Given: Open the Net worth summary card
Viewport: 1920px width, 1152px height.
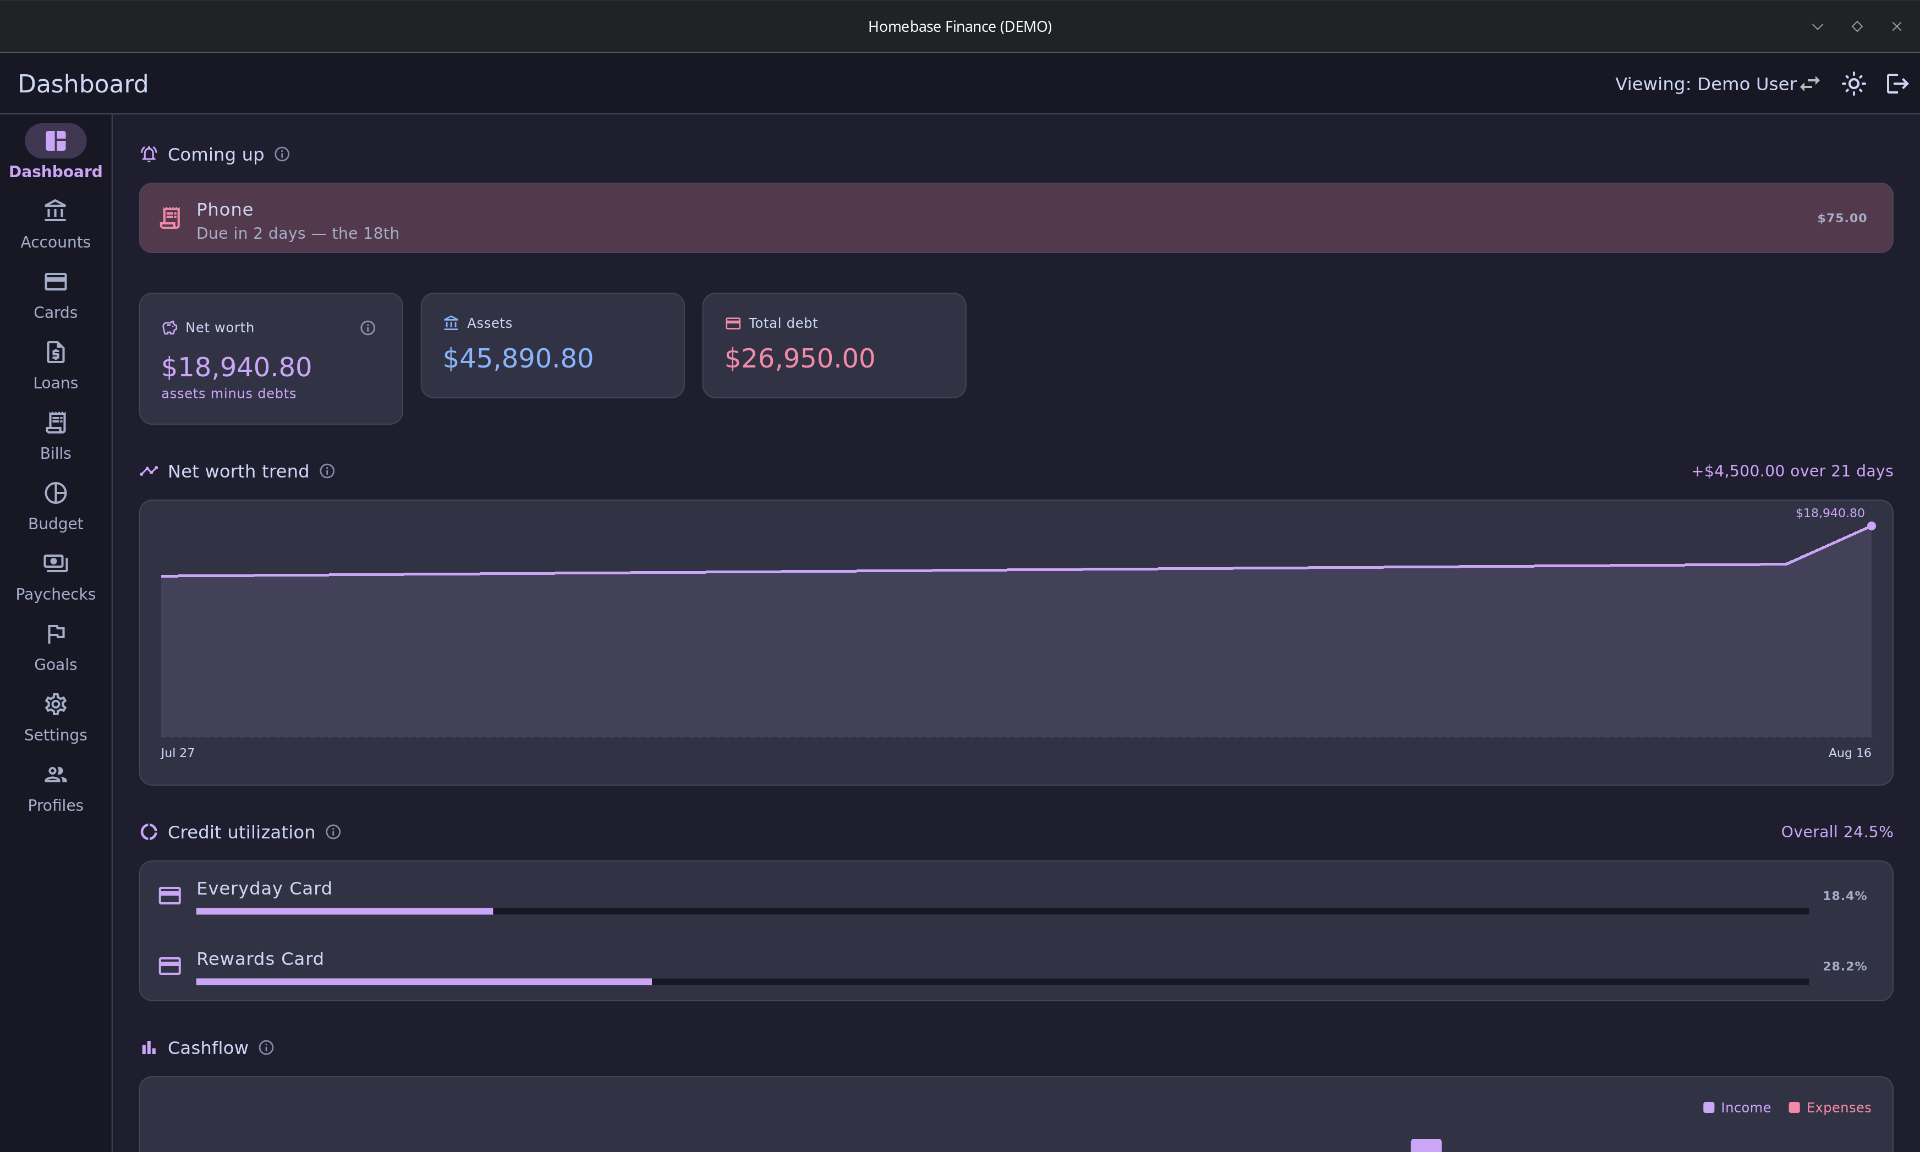Looking at the screenshot, I should click(271, 359).
